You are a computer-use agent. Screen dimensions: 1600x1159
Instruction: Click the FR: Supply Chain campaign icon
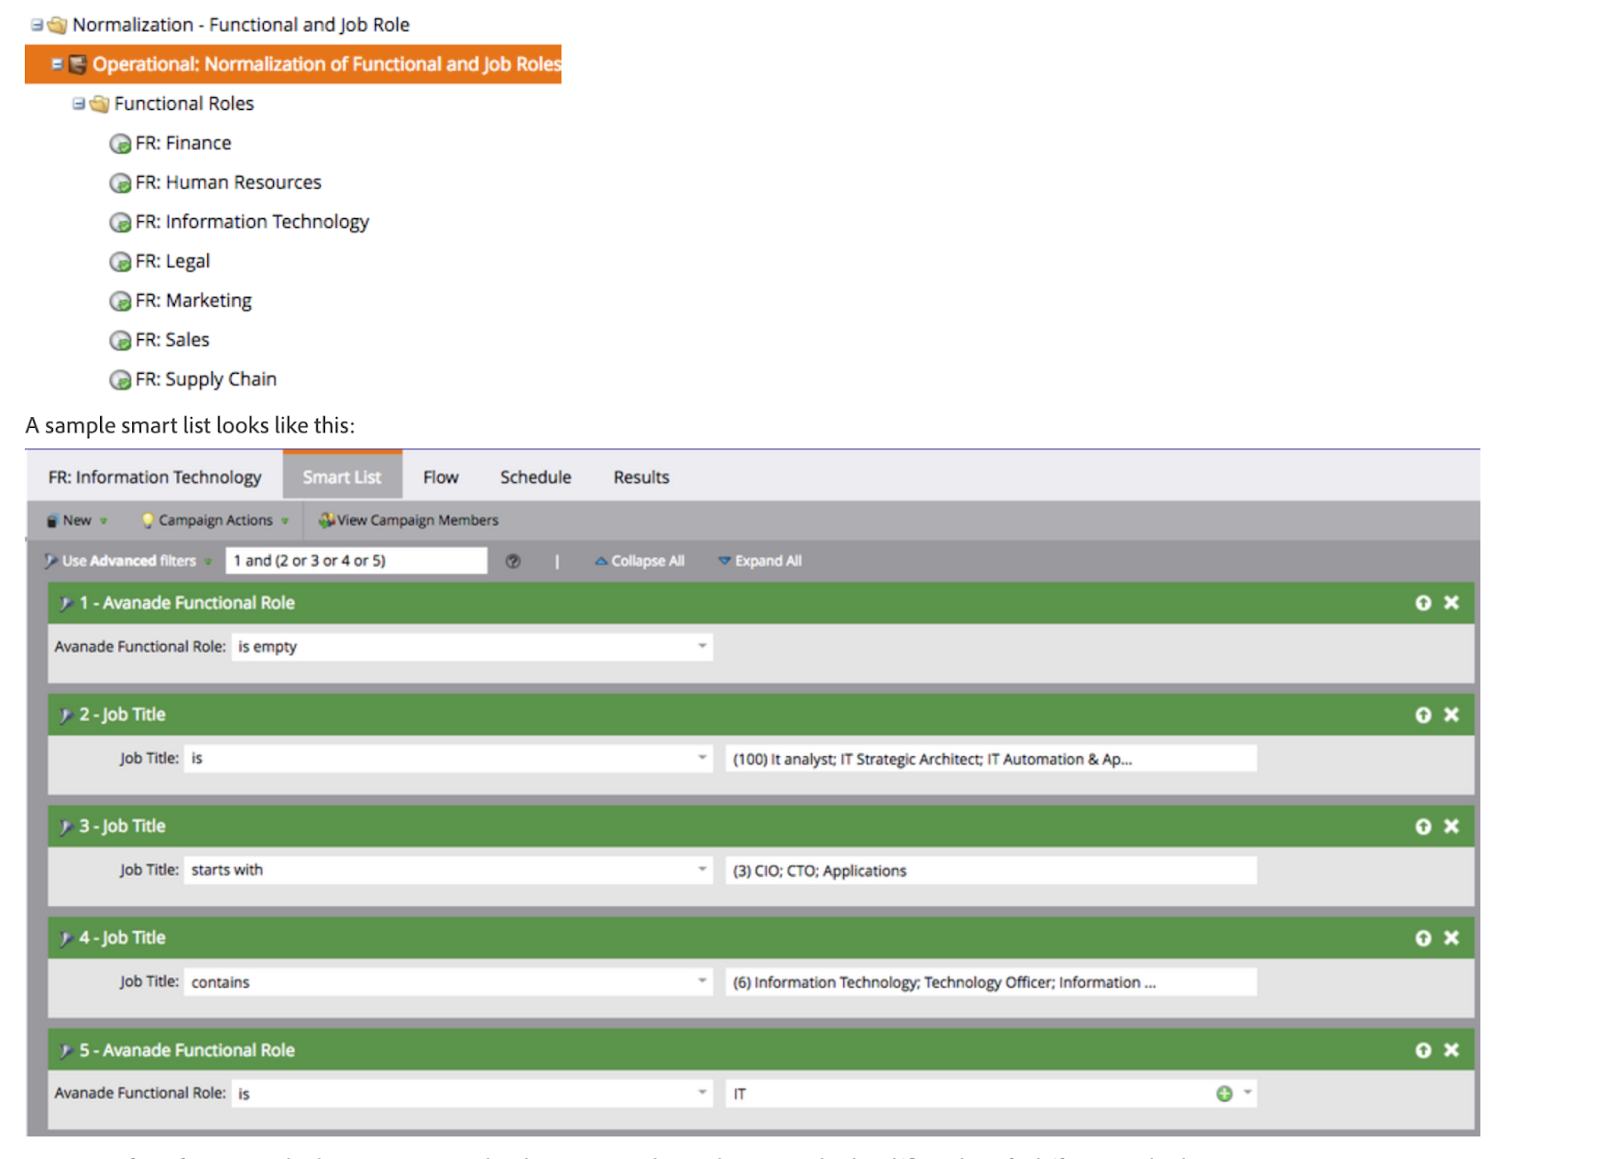click(x=120, y=379)
